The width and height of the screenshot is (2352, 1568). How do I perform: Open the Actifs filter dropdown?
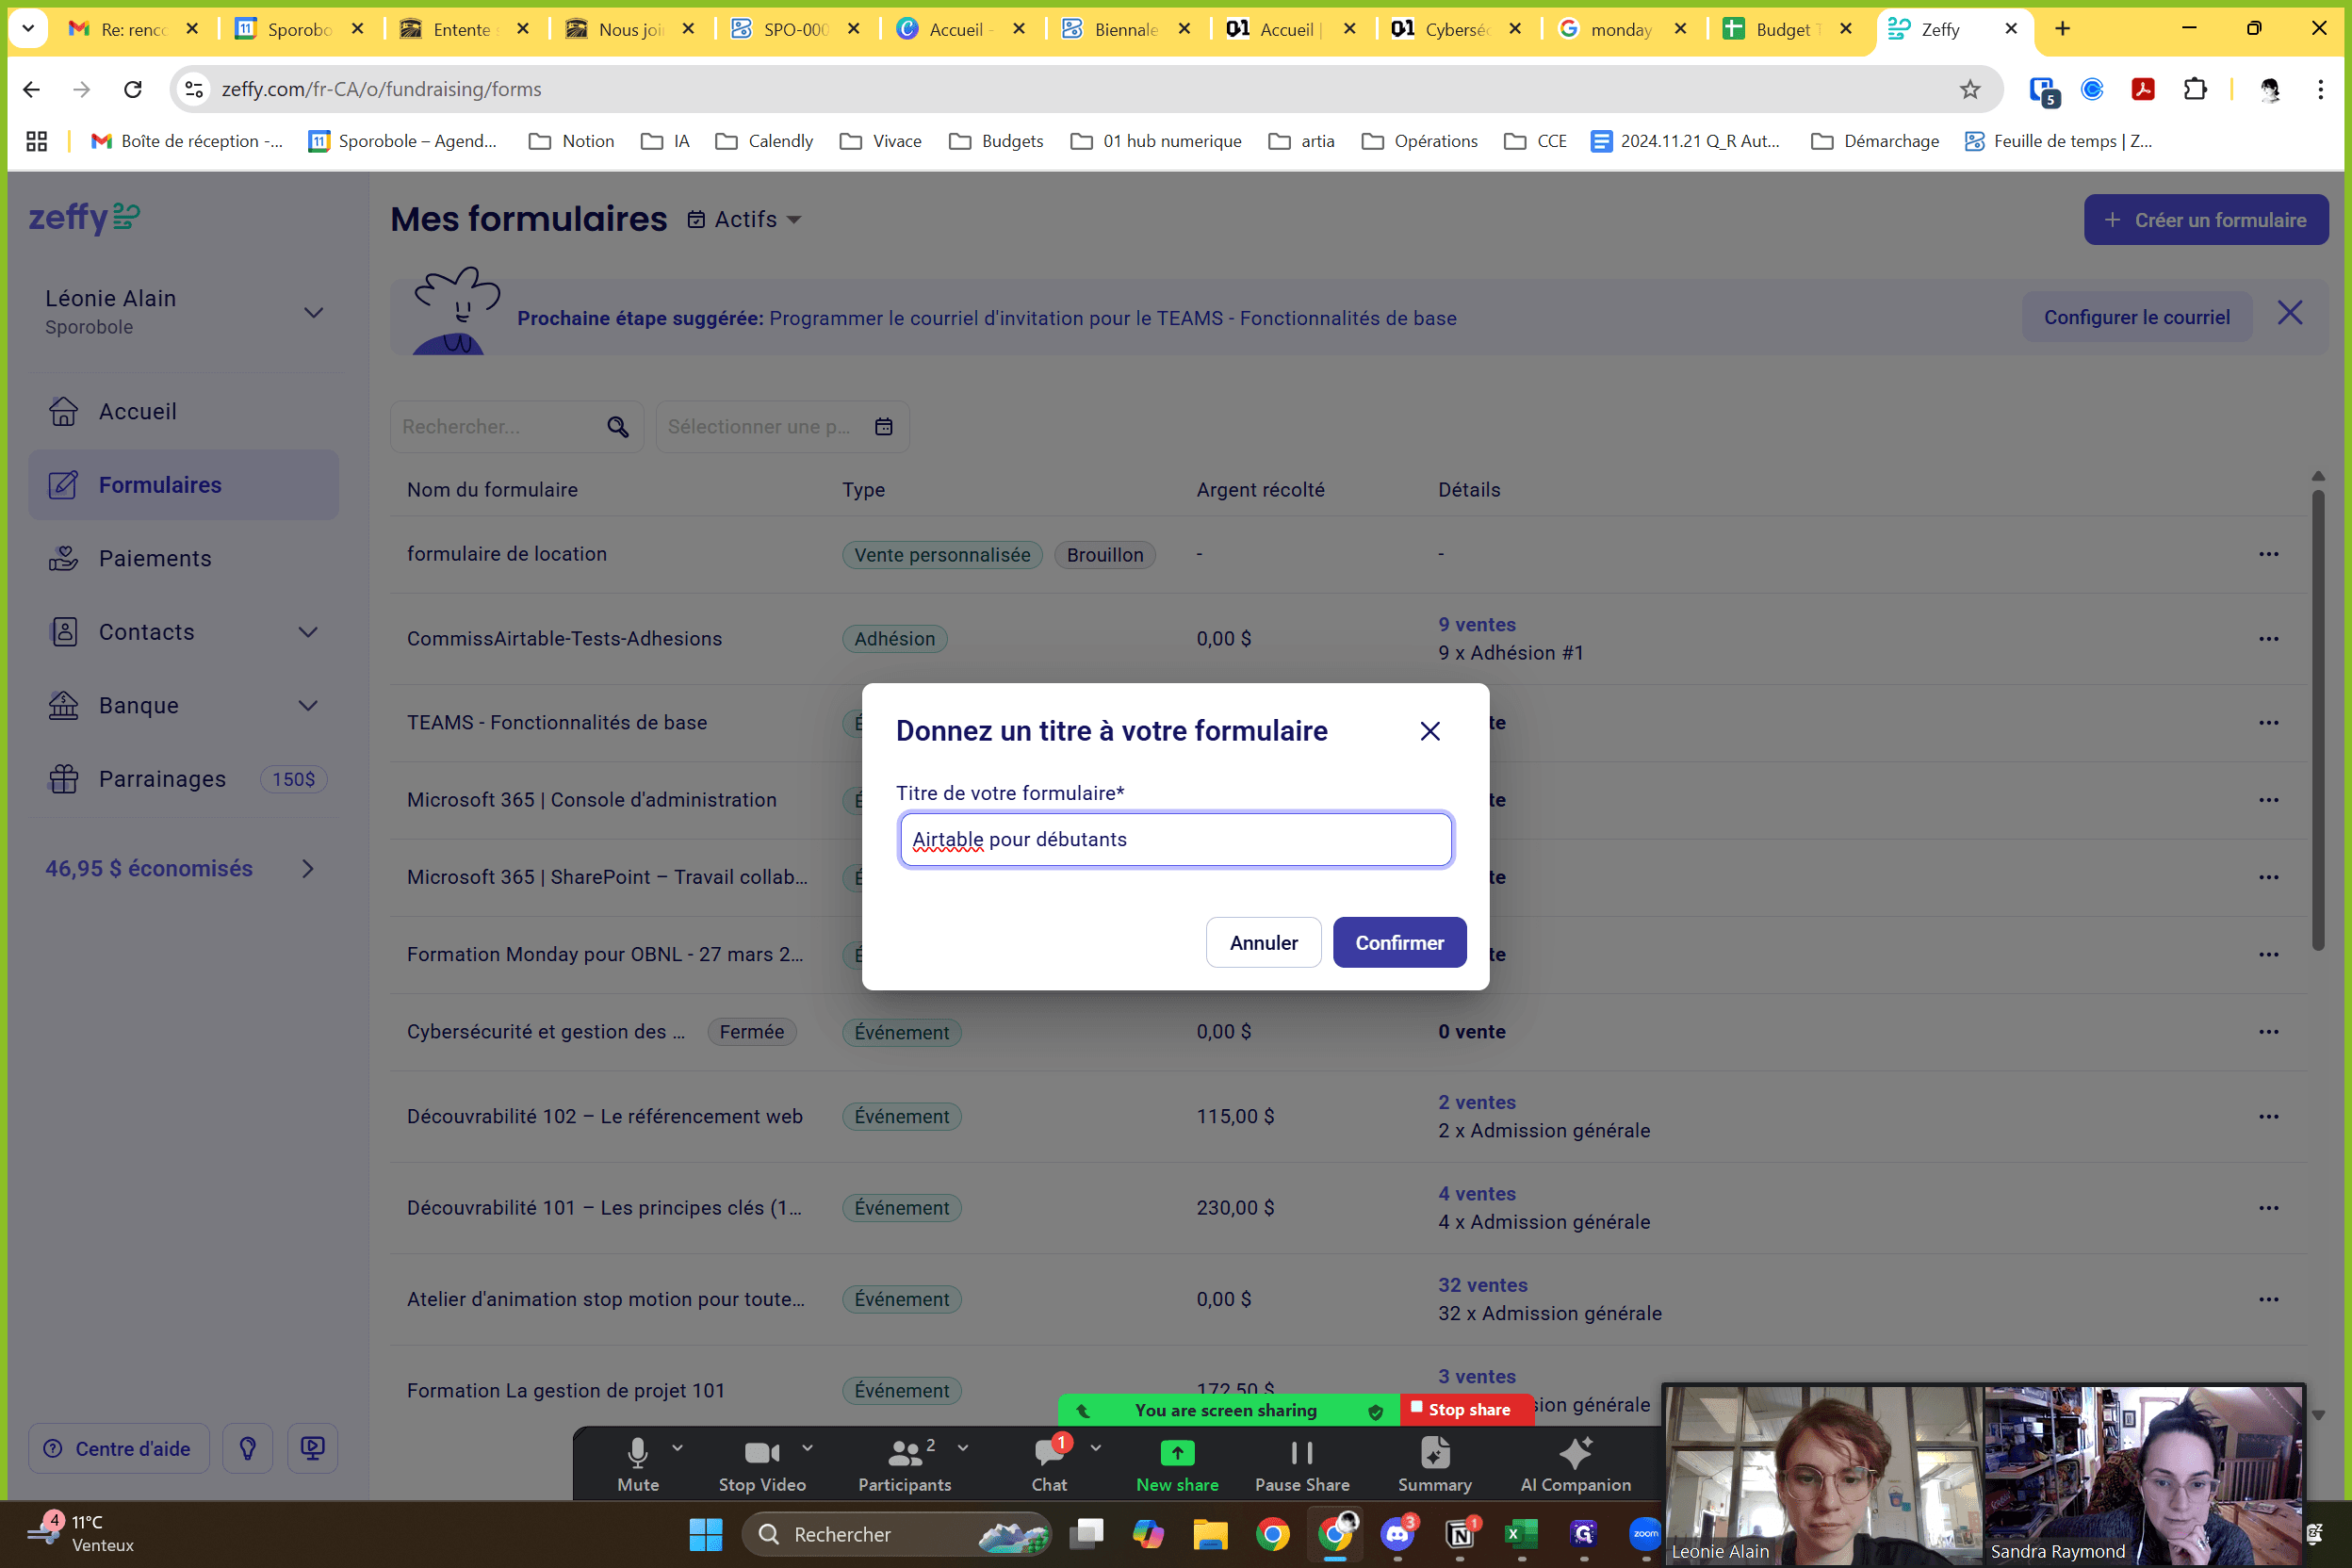(745, 219)
